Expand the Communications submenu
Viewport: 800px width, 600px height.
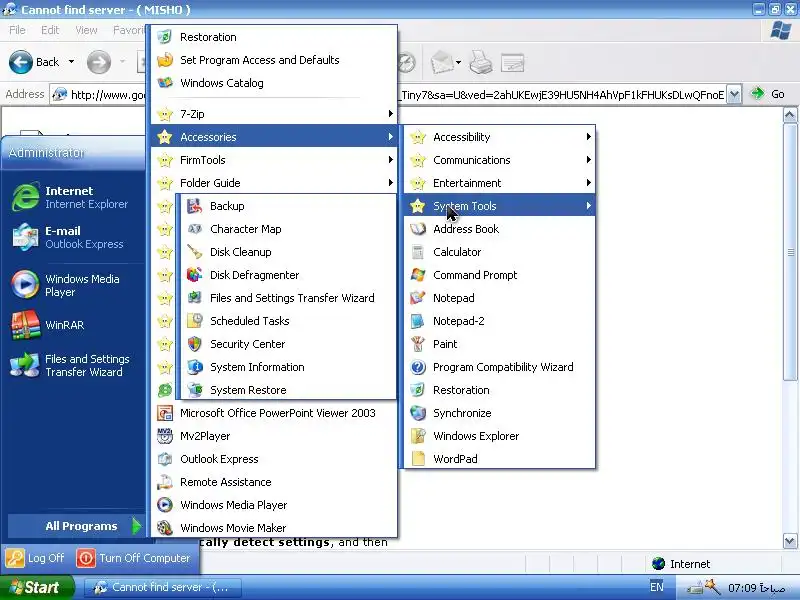(500, 160)
